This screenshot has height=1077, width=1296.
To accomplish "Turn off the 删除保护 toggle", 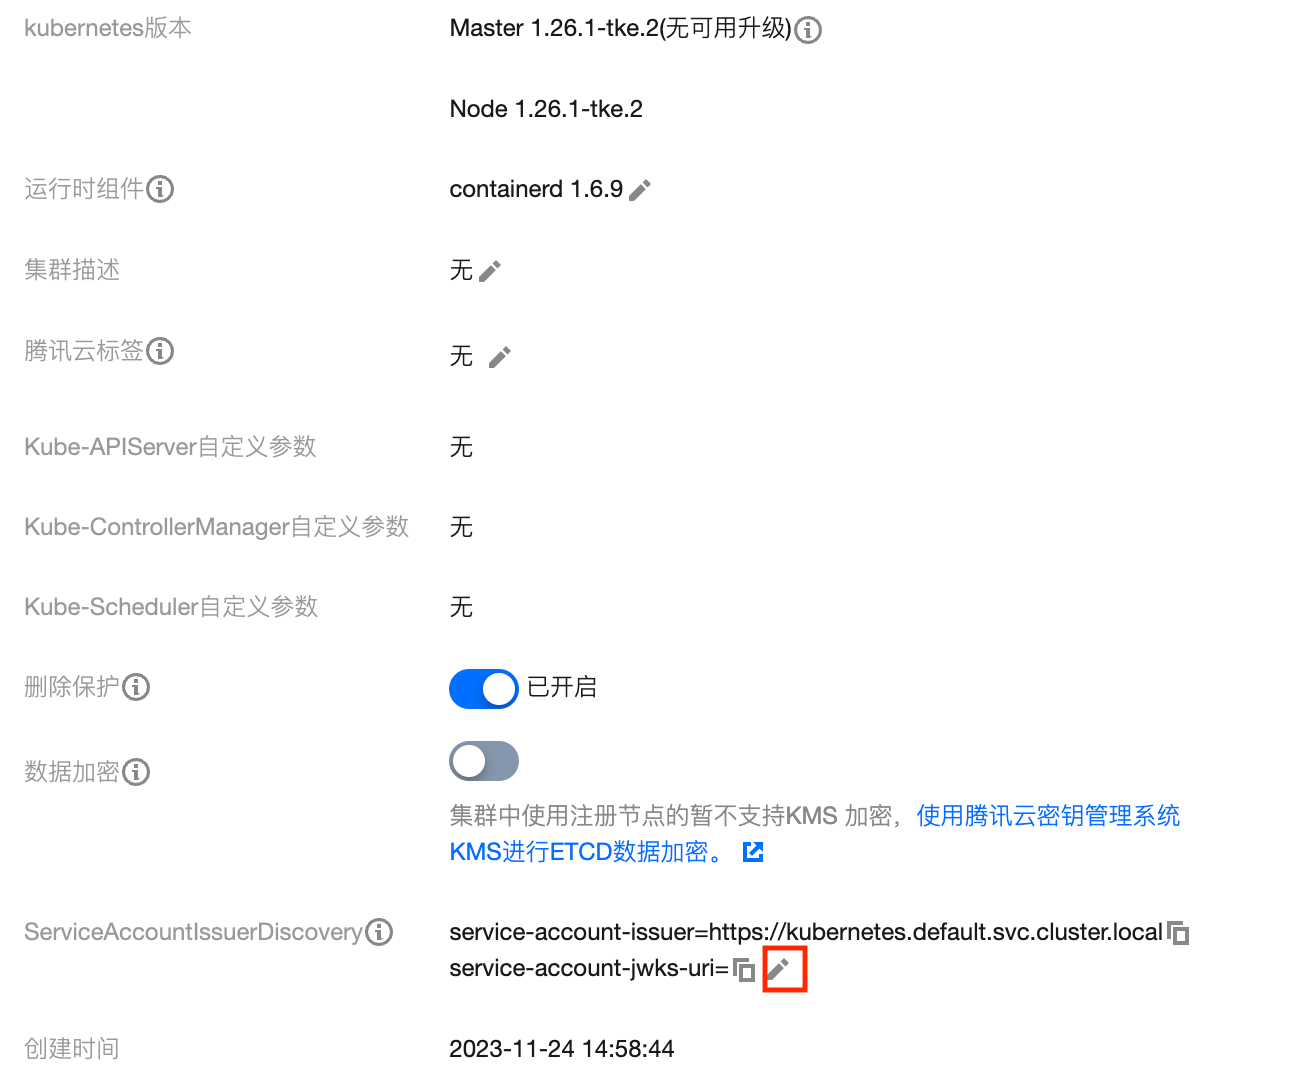I will (x=484, y=689).
